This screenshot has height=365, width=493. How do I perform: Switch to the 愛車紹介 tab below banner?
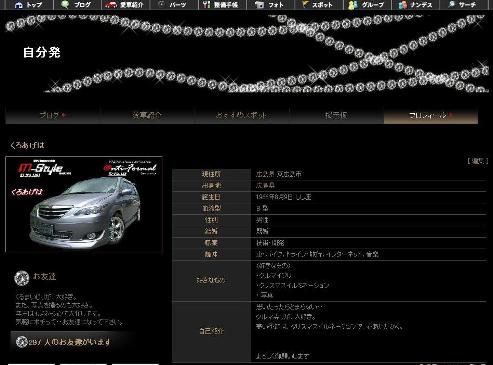pyautogui.click(x=147, y=116)
